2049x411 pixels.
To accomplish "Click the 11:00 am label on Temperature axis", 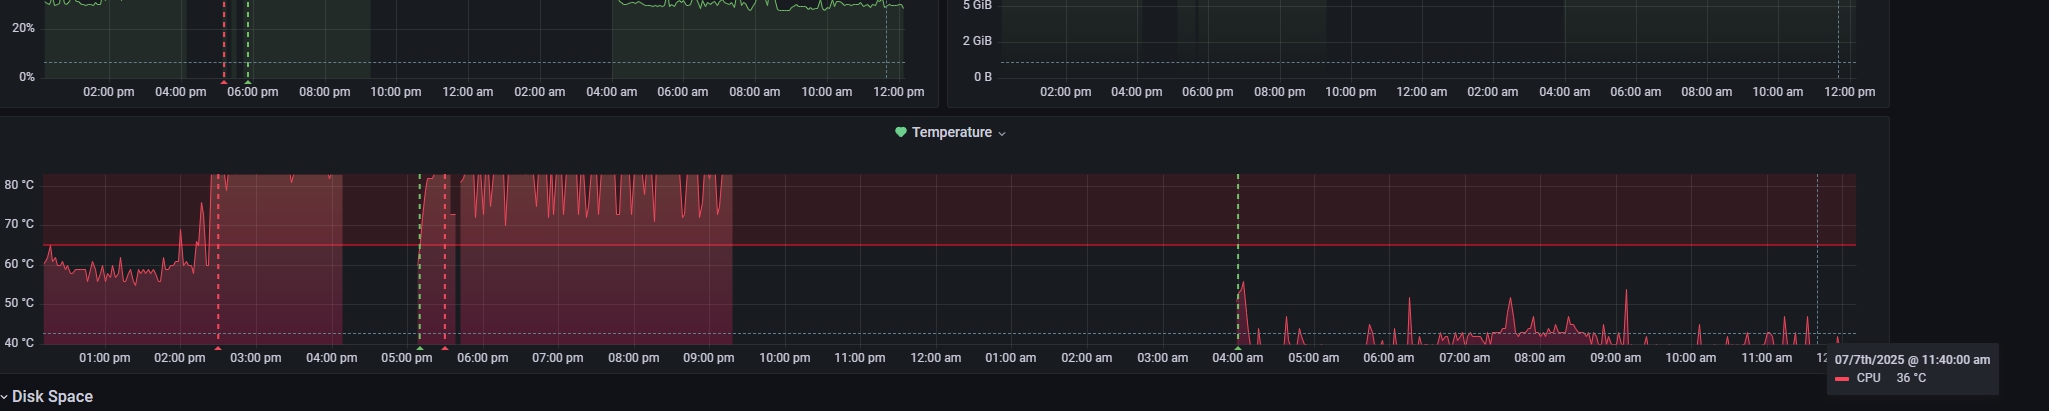I will pos(1766,358).
